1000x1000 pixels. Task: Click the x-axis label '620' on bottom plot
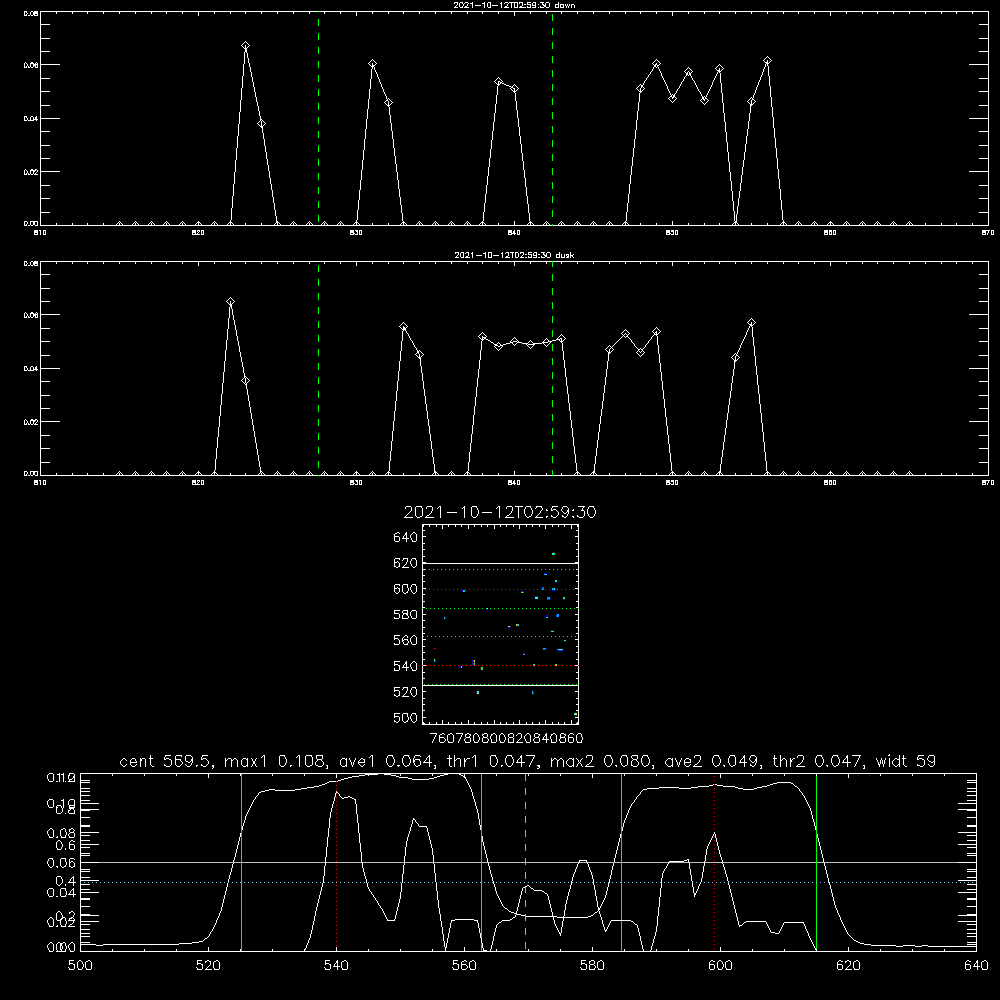coord(848,966)
